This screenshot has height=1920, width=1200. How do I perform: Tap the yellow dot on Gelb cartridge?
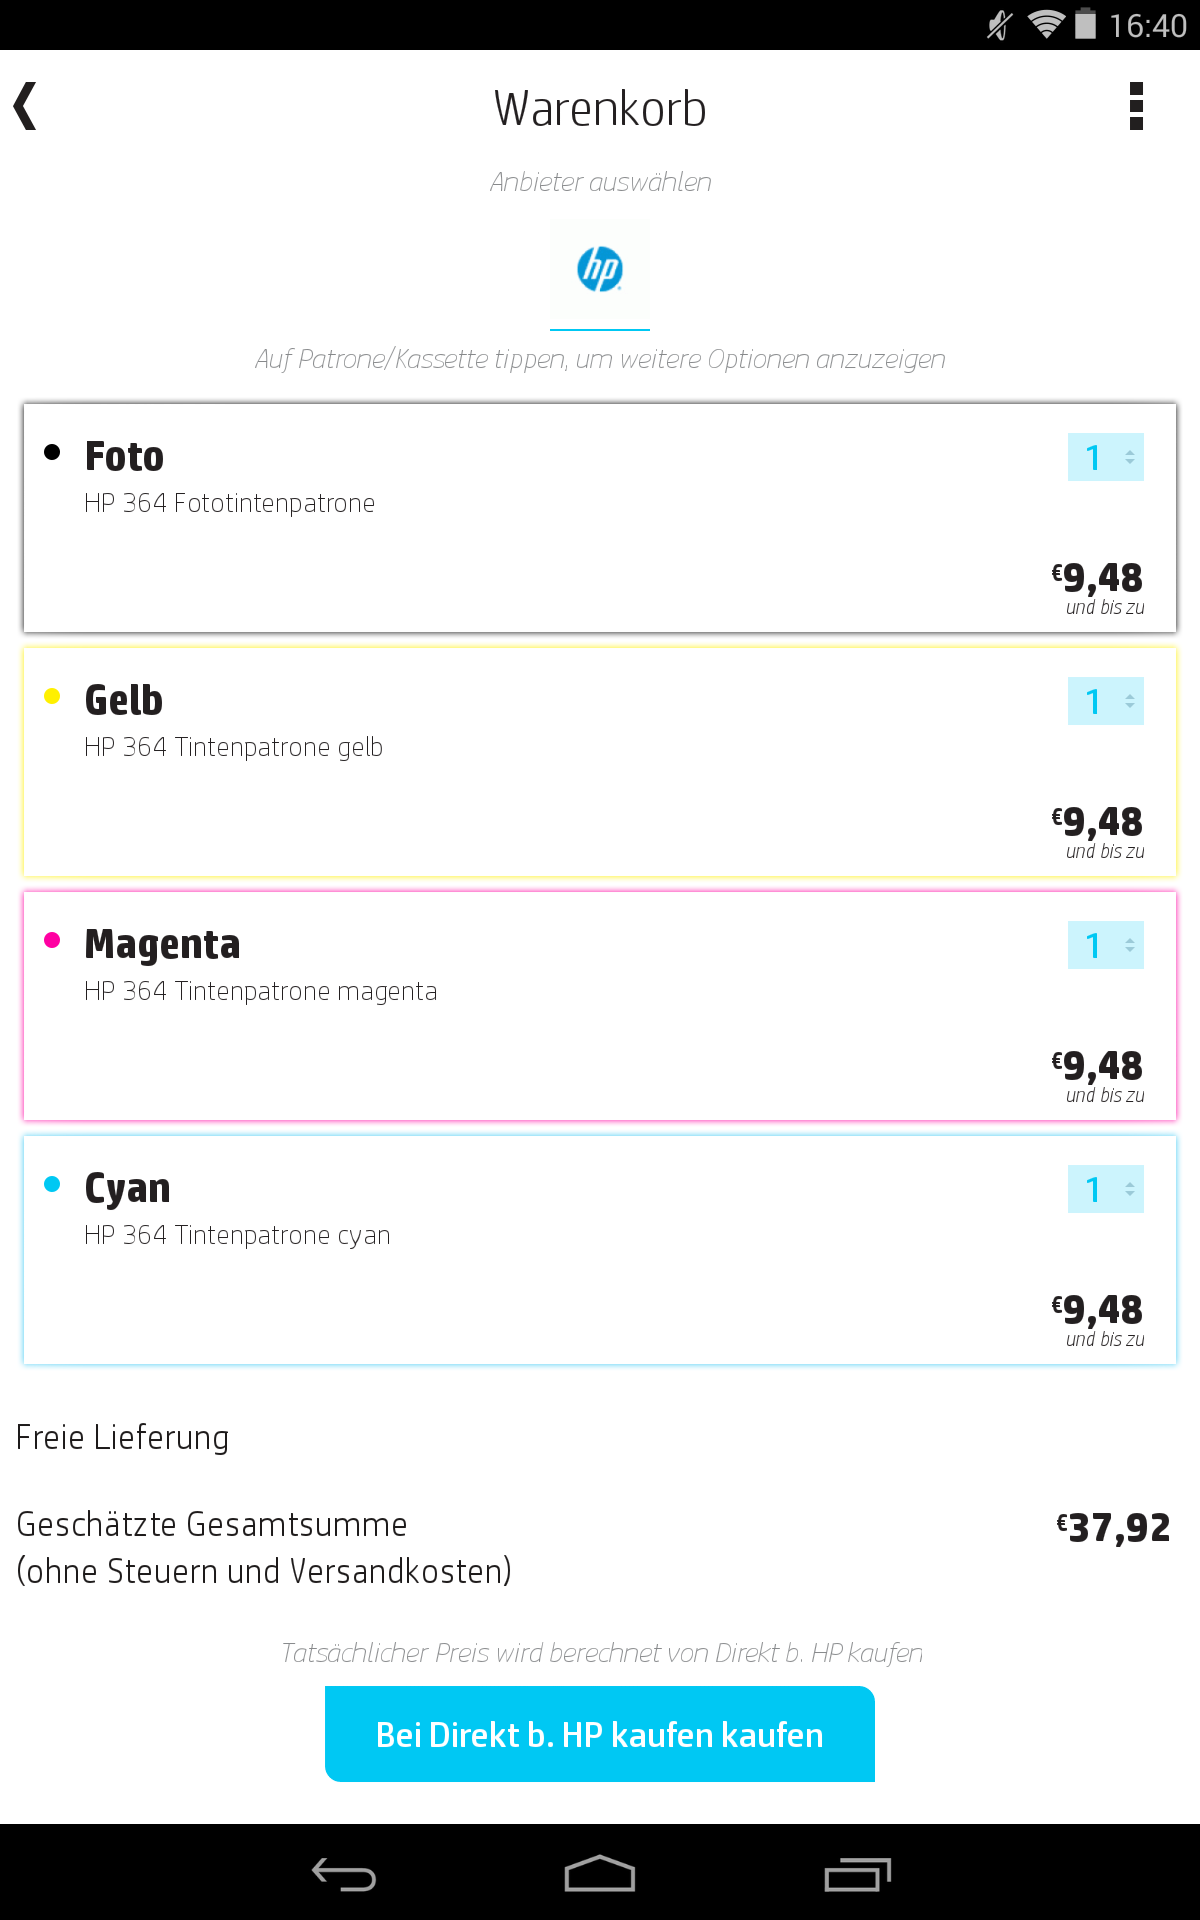point(52,697)
